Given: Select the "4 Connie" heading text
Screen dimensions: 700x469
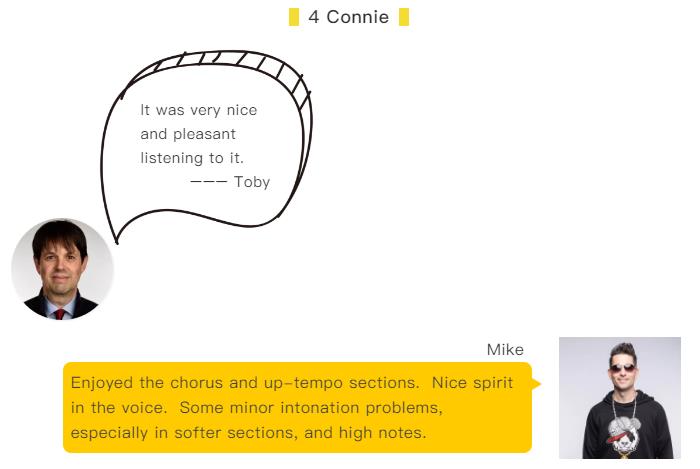Looking at the screenshot, I should [349, 17].
